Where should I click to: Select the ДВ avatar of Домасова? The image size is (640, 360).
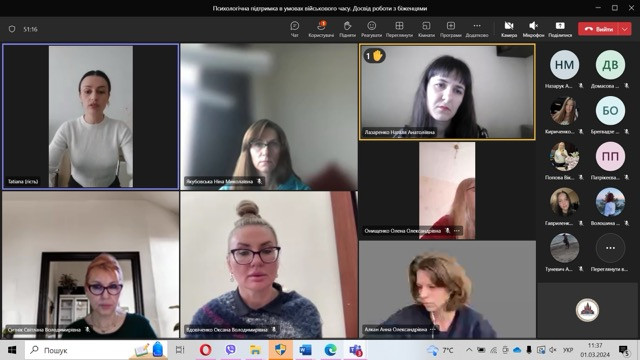[610, 64]
